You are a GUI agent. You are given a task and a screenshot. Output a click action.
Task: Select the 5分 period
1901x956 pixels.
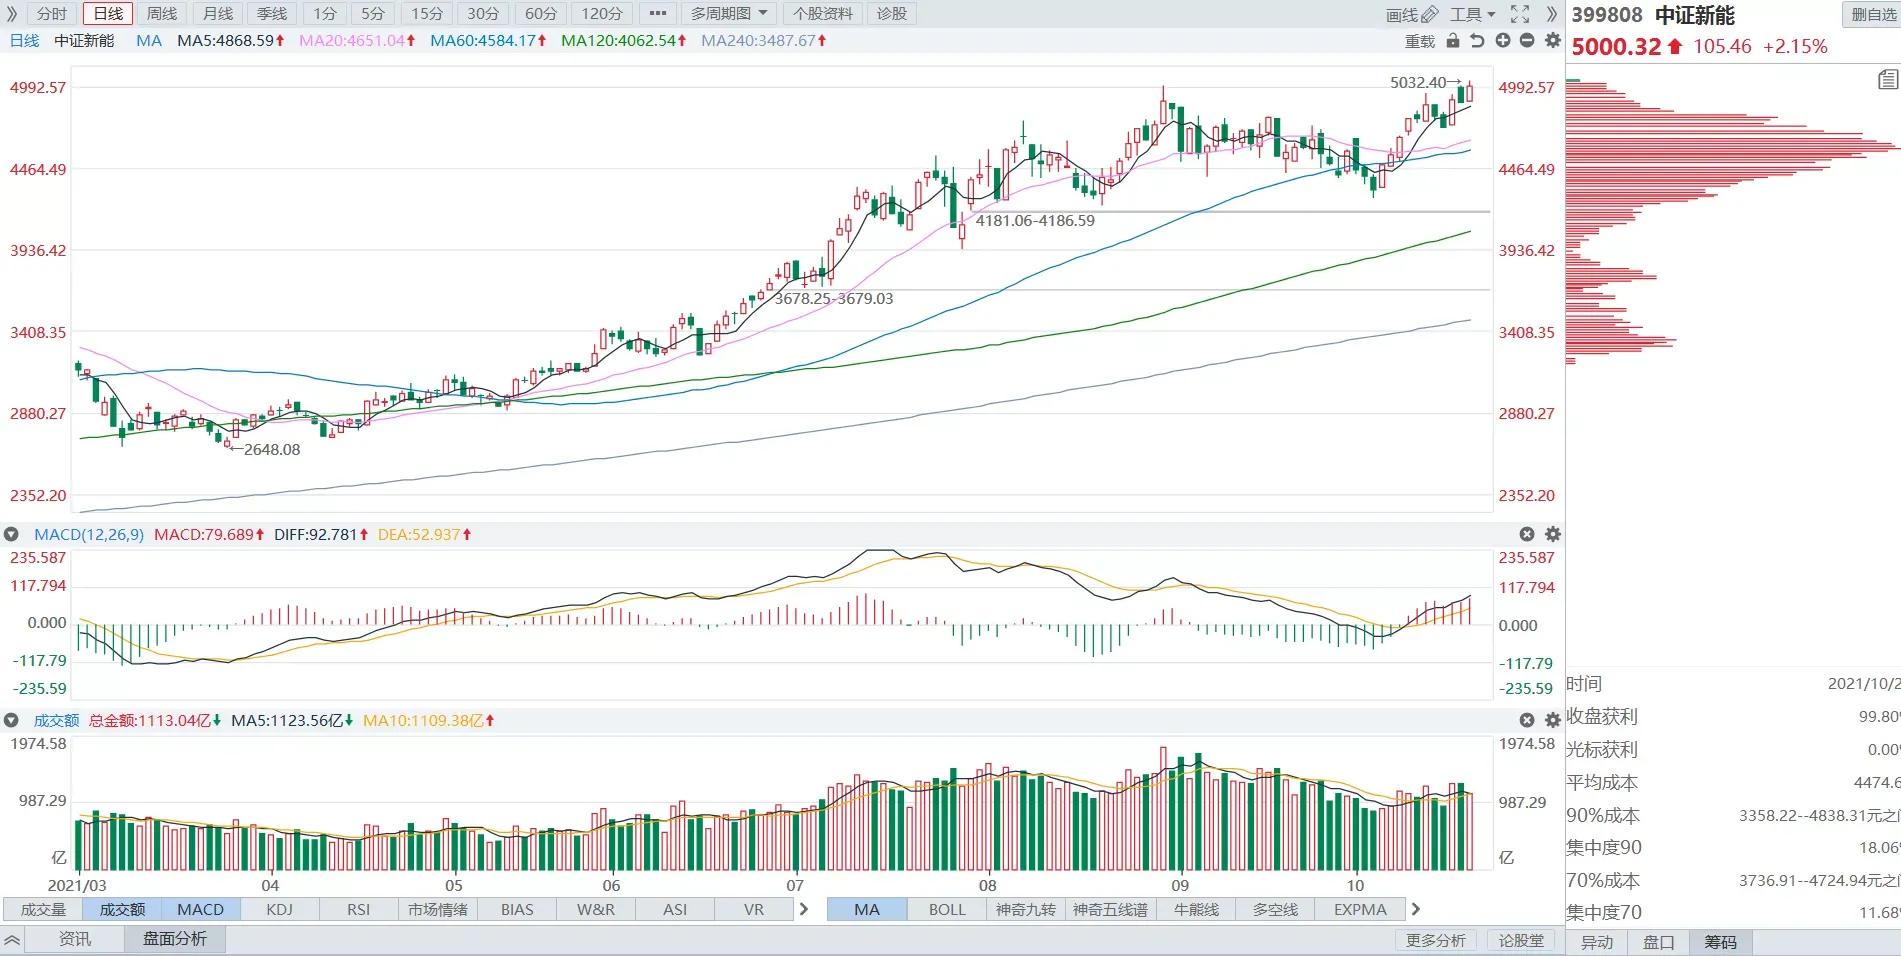(x=373, y=14)
